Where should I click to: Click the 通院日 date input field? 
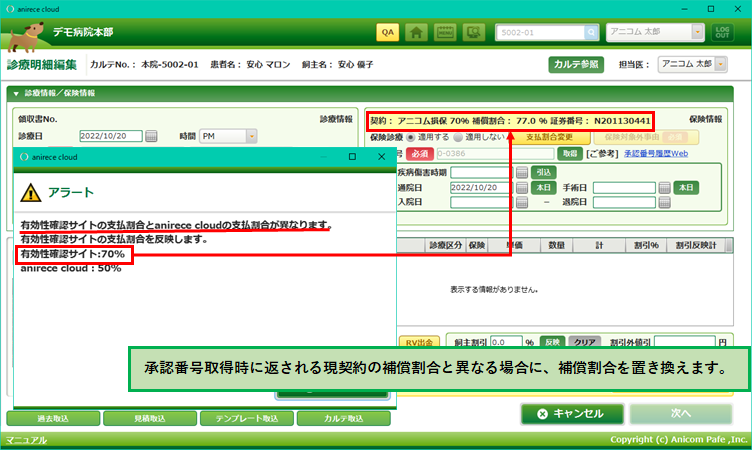point(482,188)
